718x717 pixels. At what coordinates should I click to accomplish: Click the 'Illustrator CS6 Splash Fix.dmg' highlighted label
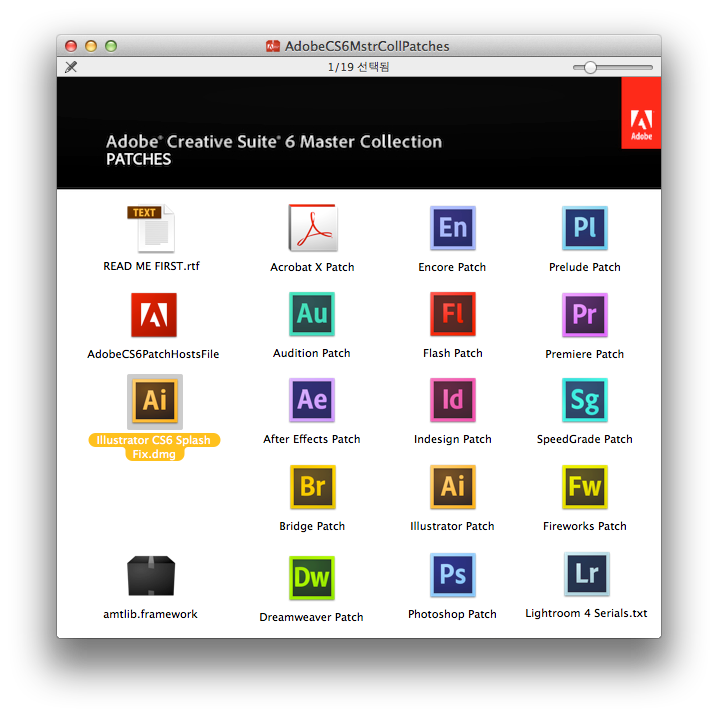(154, 447)
